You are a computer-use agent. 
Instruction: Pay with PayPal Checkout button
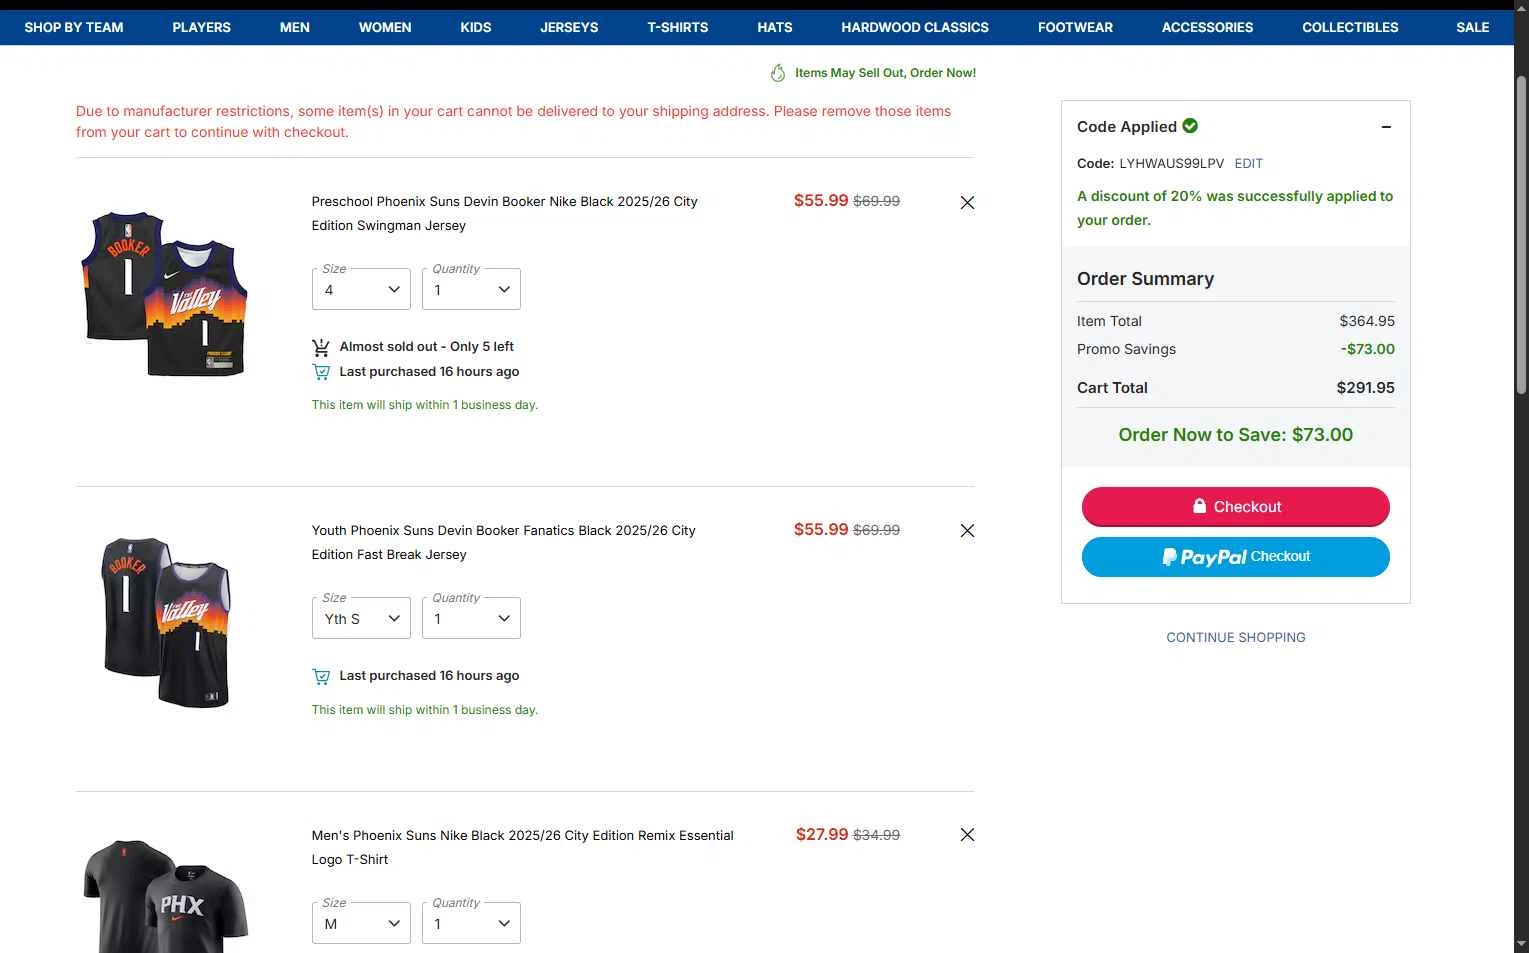[x=1236, y=557]
